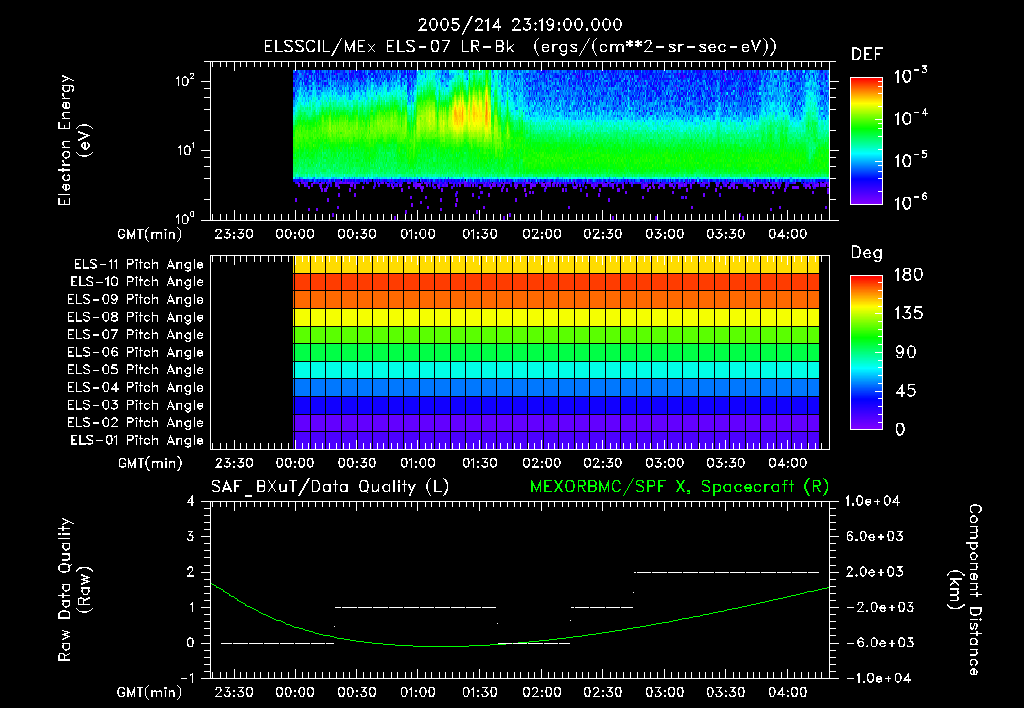Click the red high-flux spot in the electron spectrogram
This screenshot has height=708, width=1024.
click(458, 115)
